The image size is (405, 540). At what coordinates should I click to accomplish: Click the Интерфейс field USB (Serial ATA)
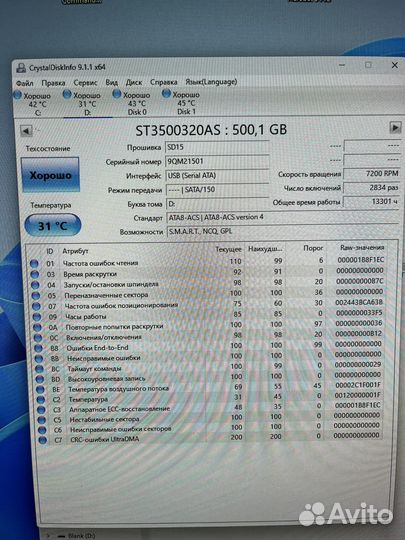(x=217, y=176)
